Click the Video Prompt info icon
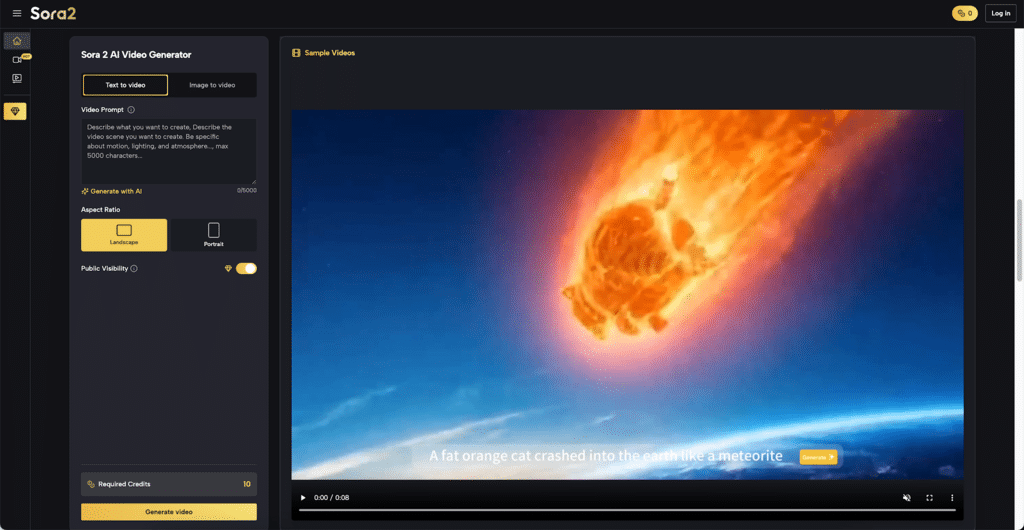This screenshot has height=530, width=1024. tap(131, 110)
